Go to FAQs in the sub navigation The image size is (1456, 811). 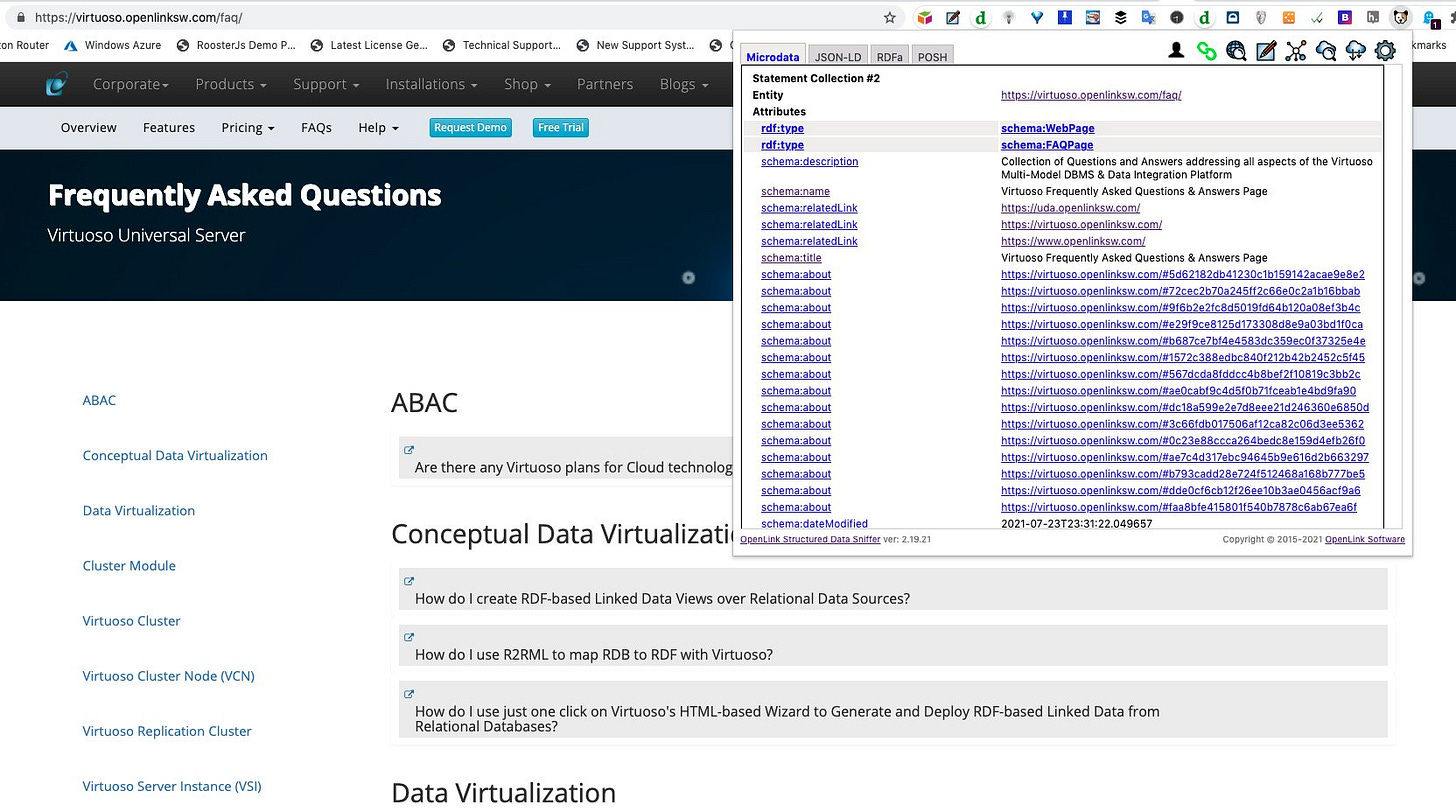pyautogui.click(x=316, y=127)
